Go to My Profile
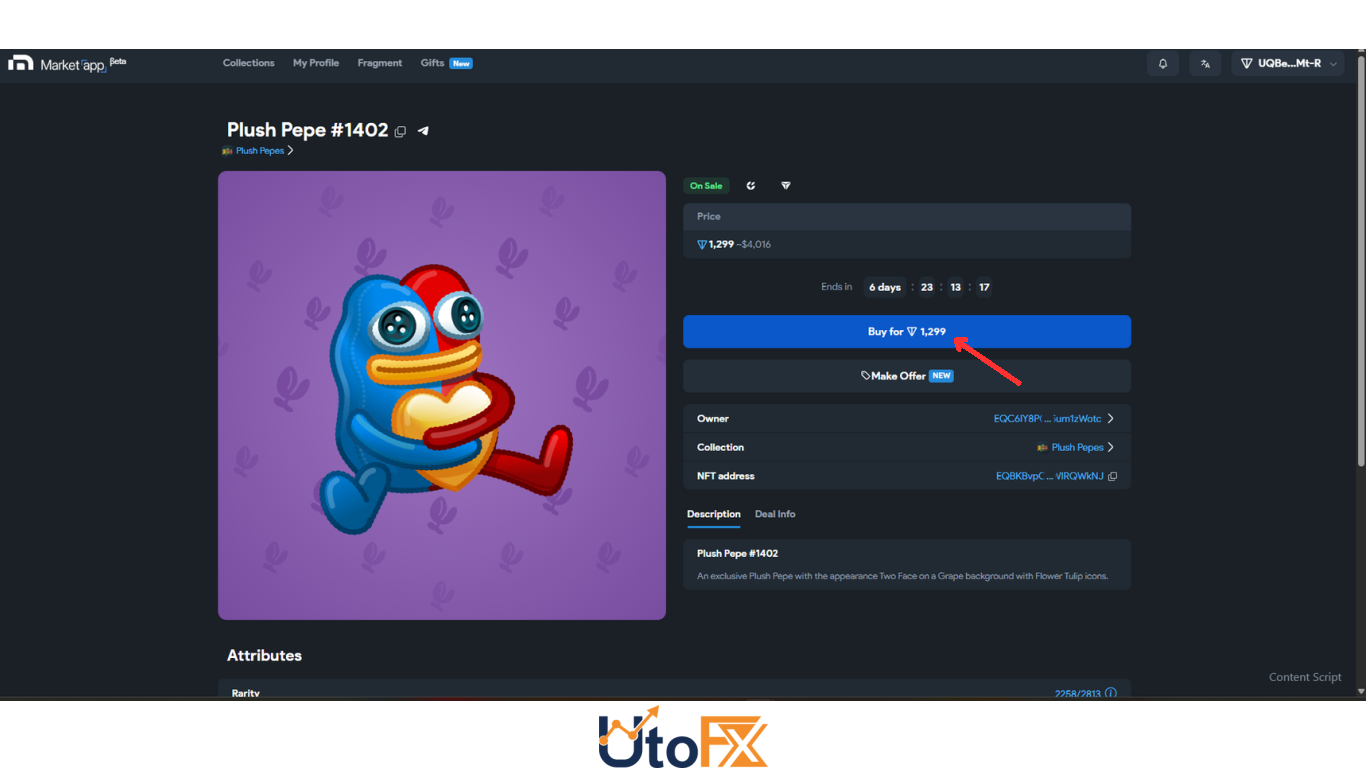The height and width of the screenshot is (768, 1366). pos(316,63)
